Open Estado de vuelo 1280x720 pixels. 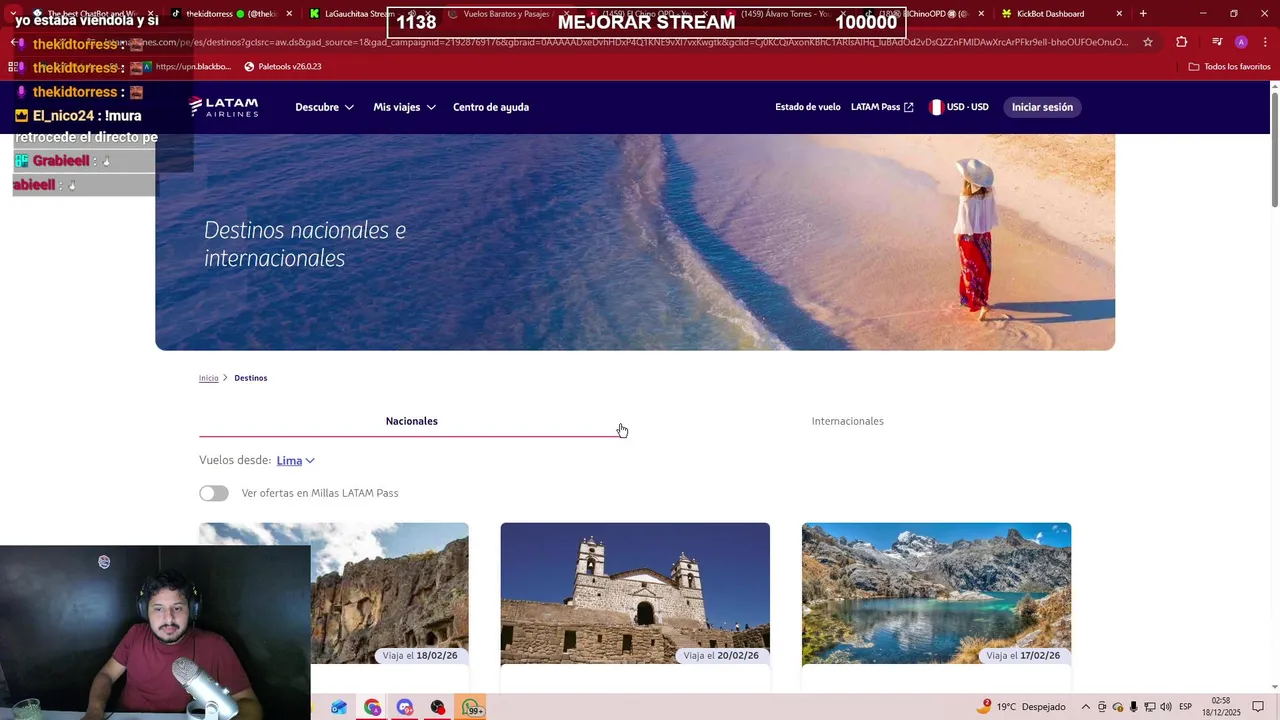[x=808, y=107]
